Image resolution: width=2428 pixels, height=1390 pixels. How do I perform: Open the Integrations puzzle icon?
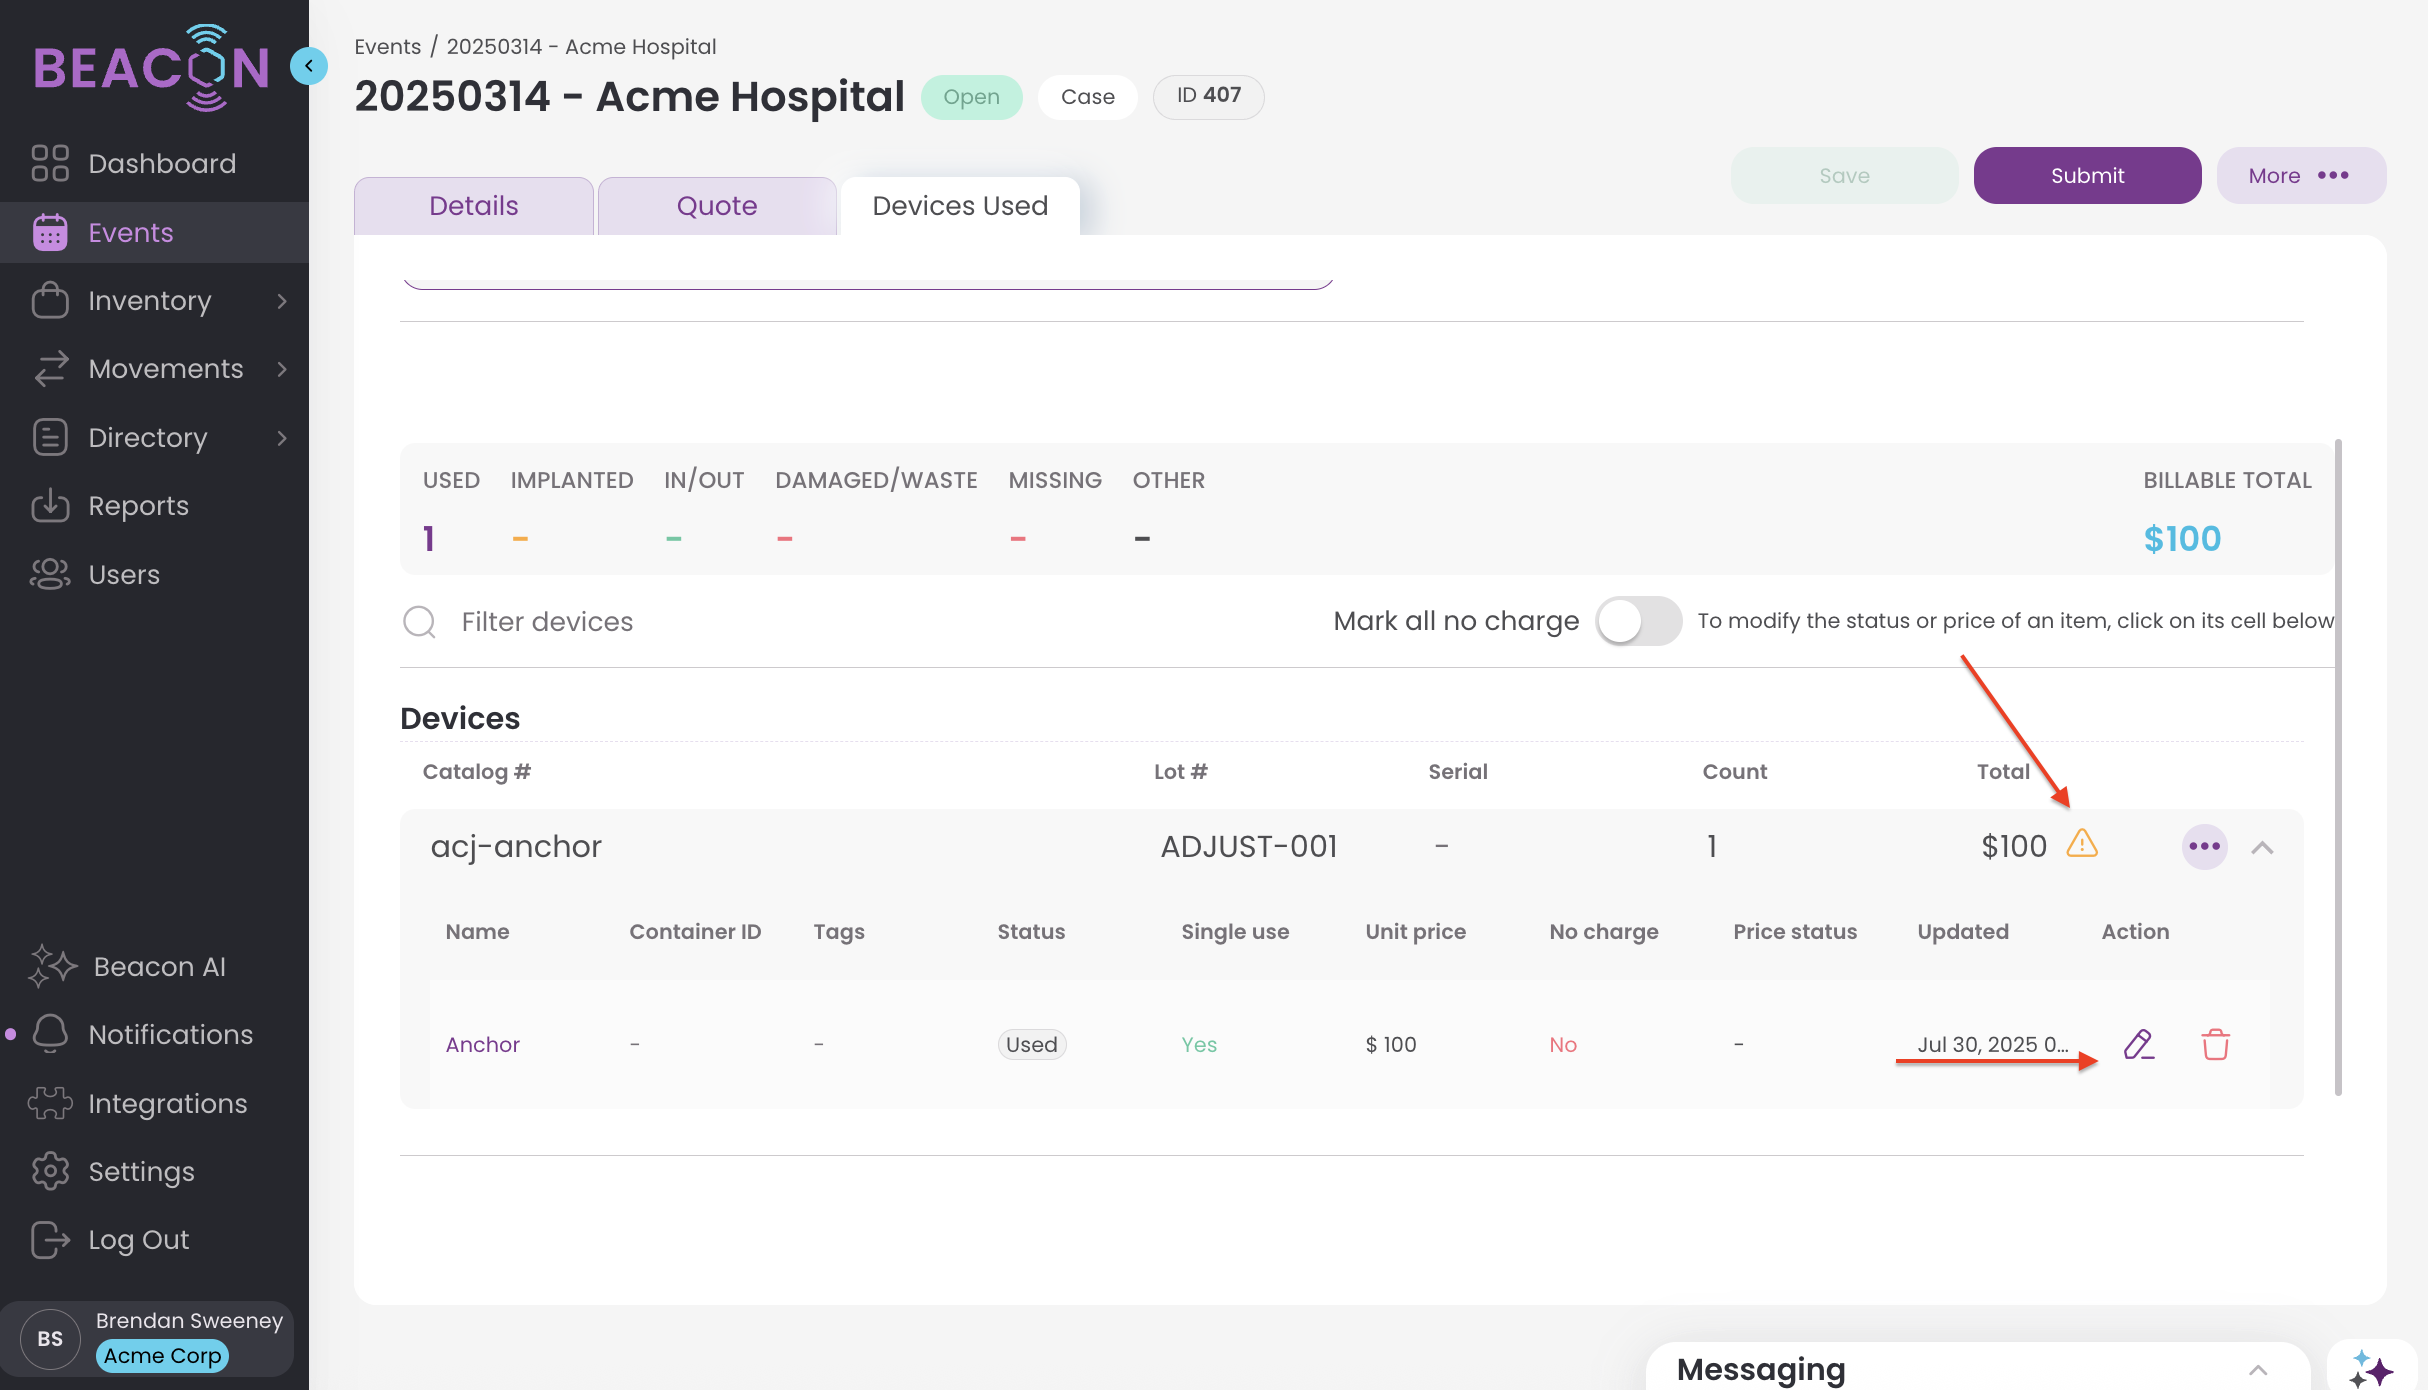pyautogui.click(x=50, y=1103)
